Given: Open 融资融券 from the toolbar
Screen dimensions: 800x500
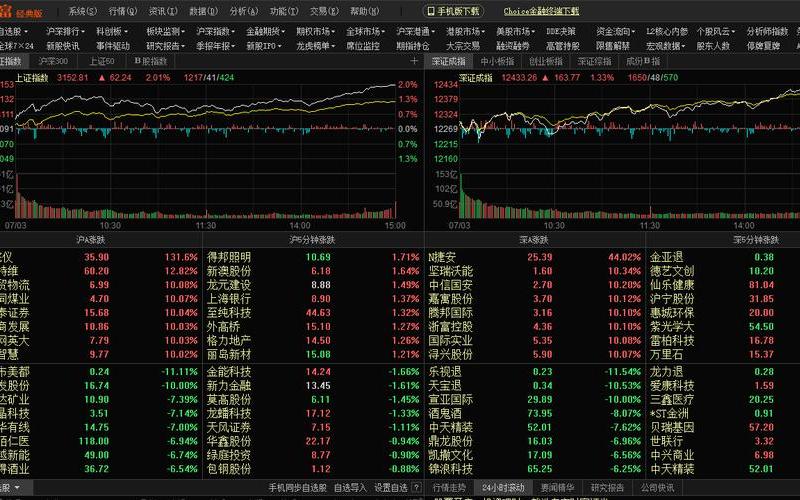Looking at the screenshot, I should click(x=513, y=46).
